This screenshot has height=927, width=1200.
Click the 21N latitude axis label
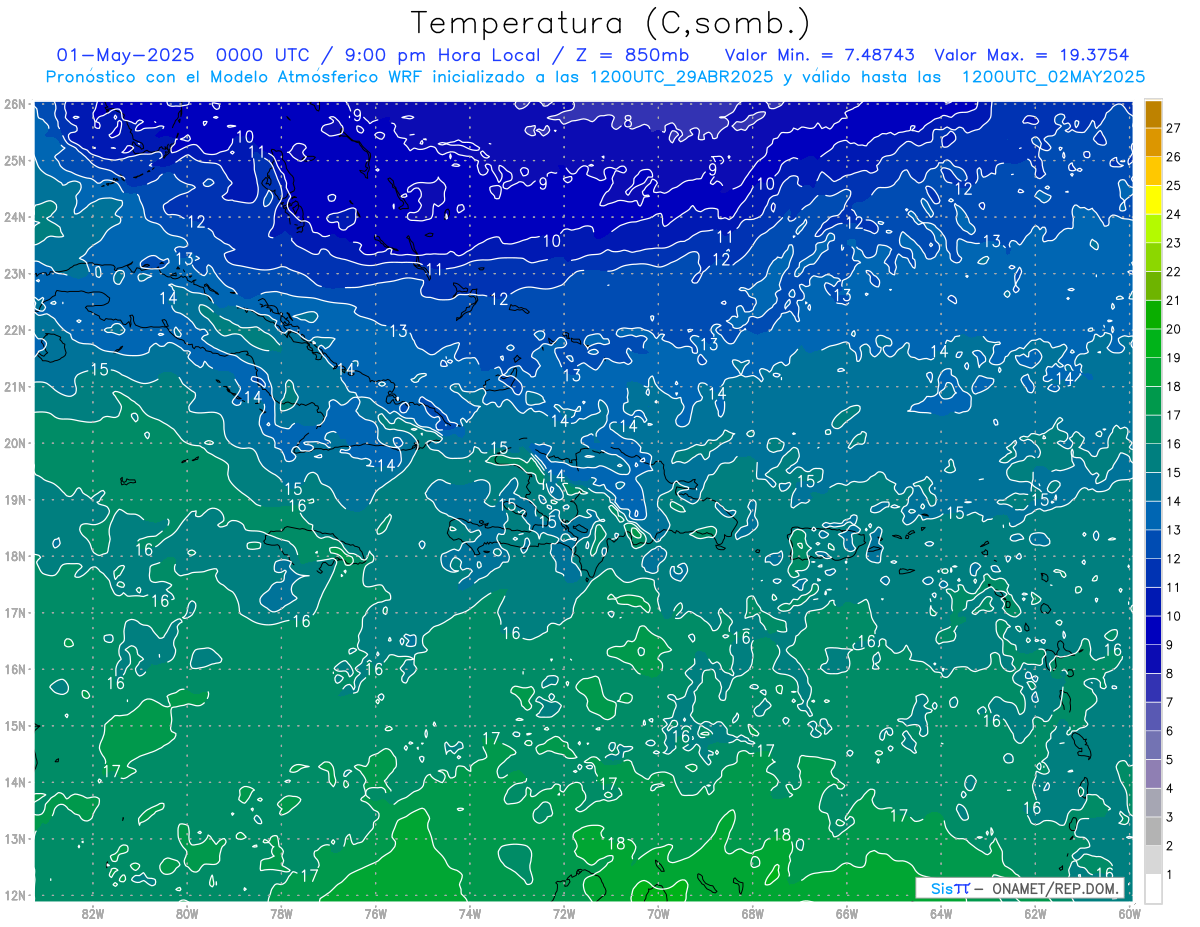(x=15, y=387)
